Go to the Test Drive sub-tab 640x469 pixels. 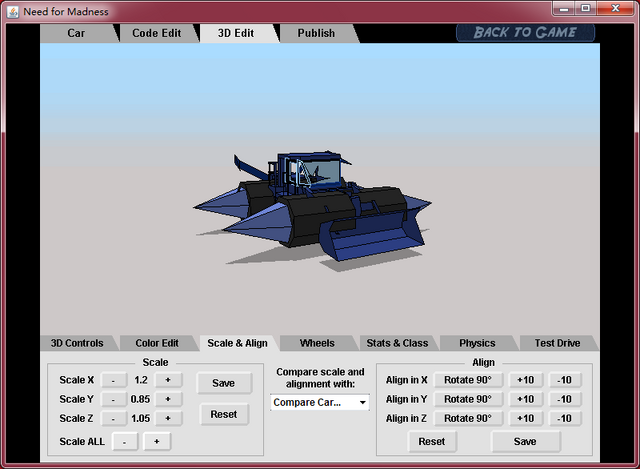click(x=558, y=343)
